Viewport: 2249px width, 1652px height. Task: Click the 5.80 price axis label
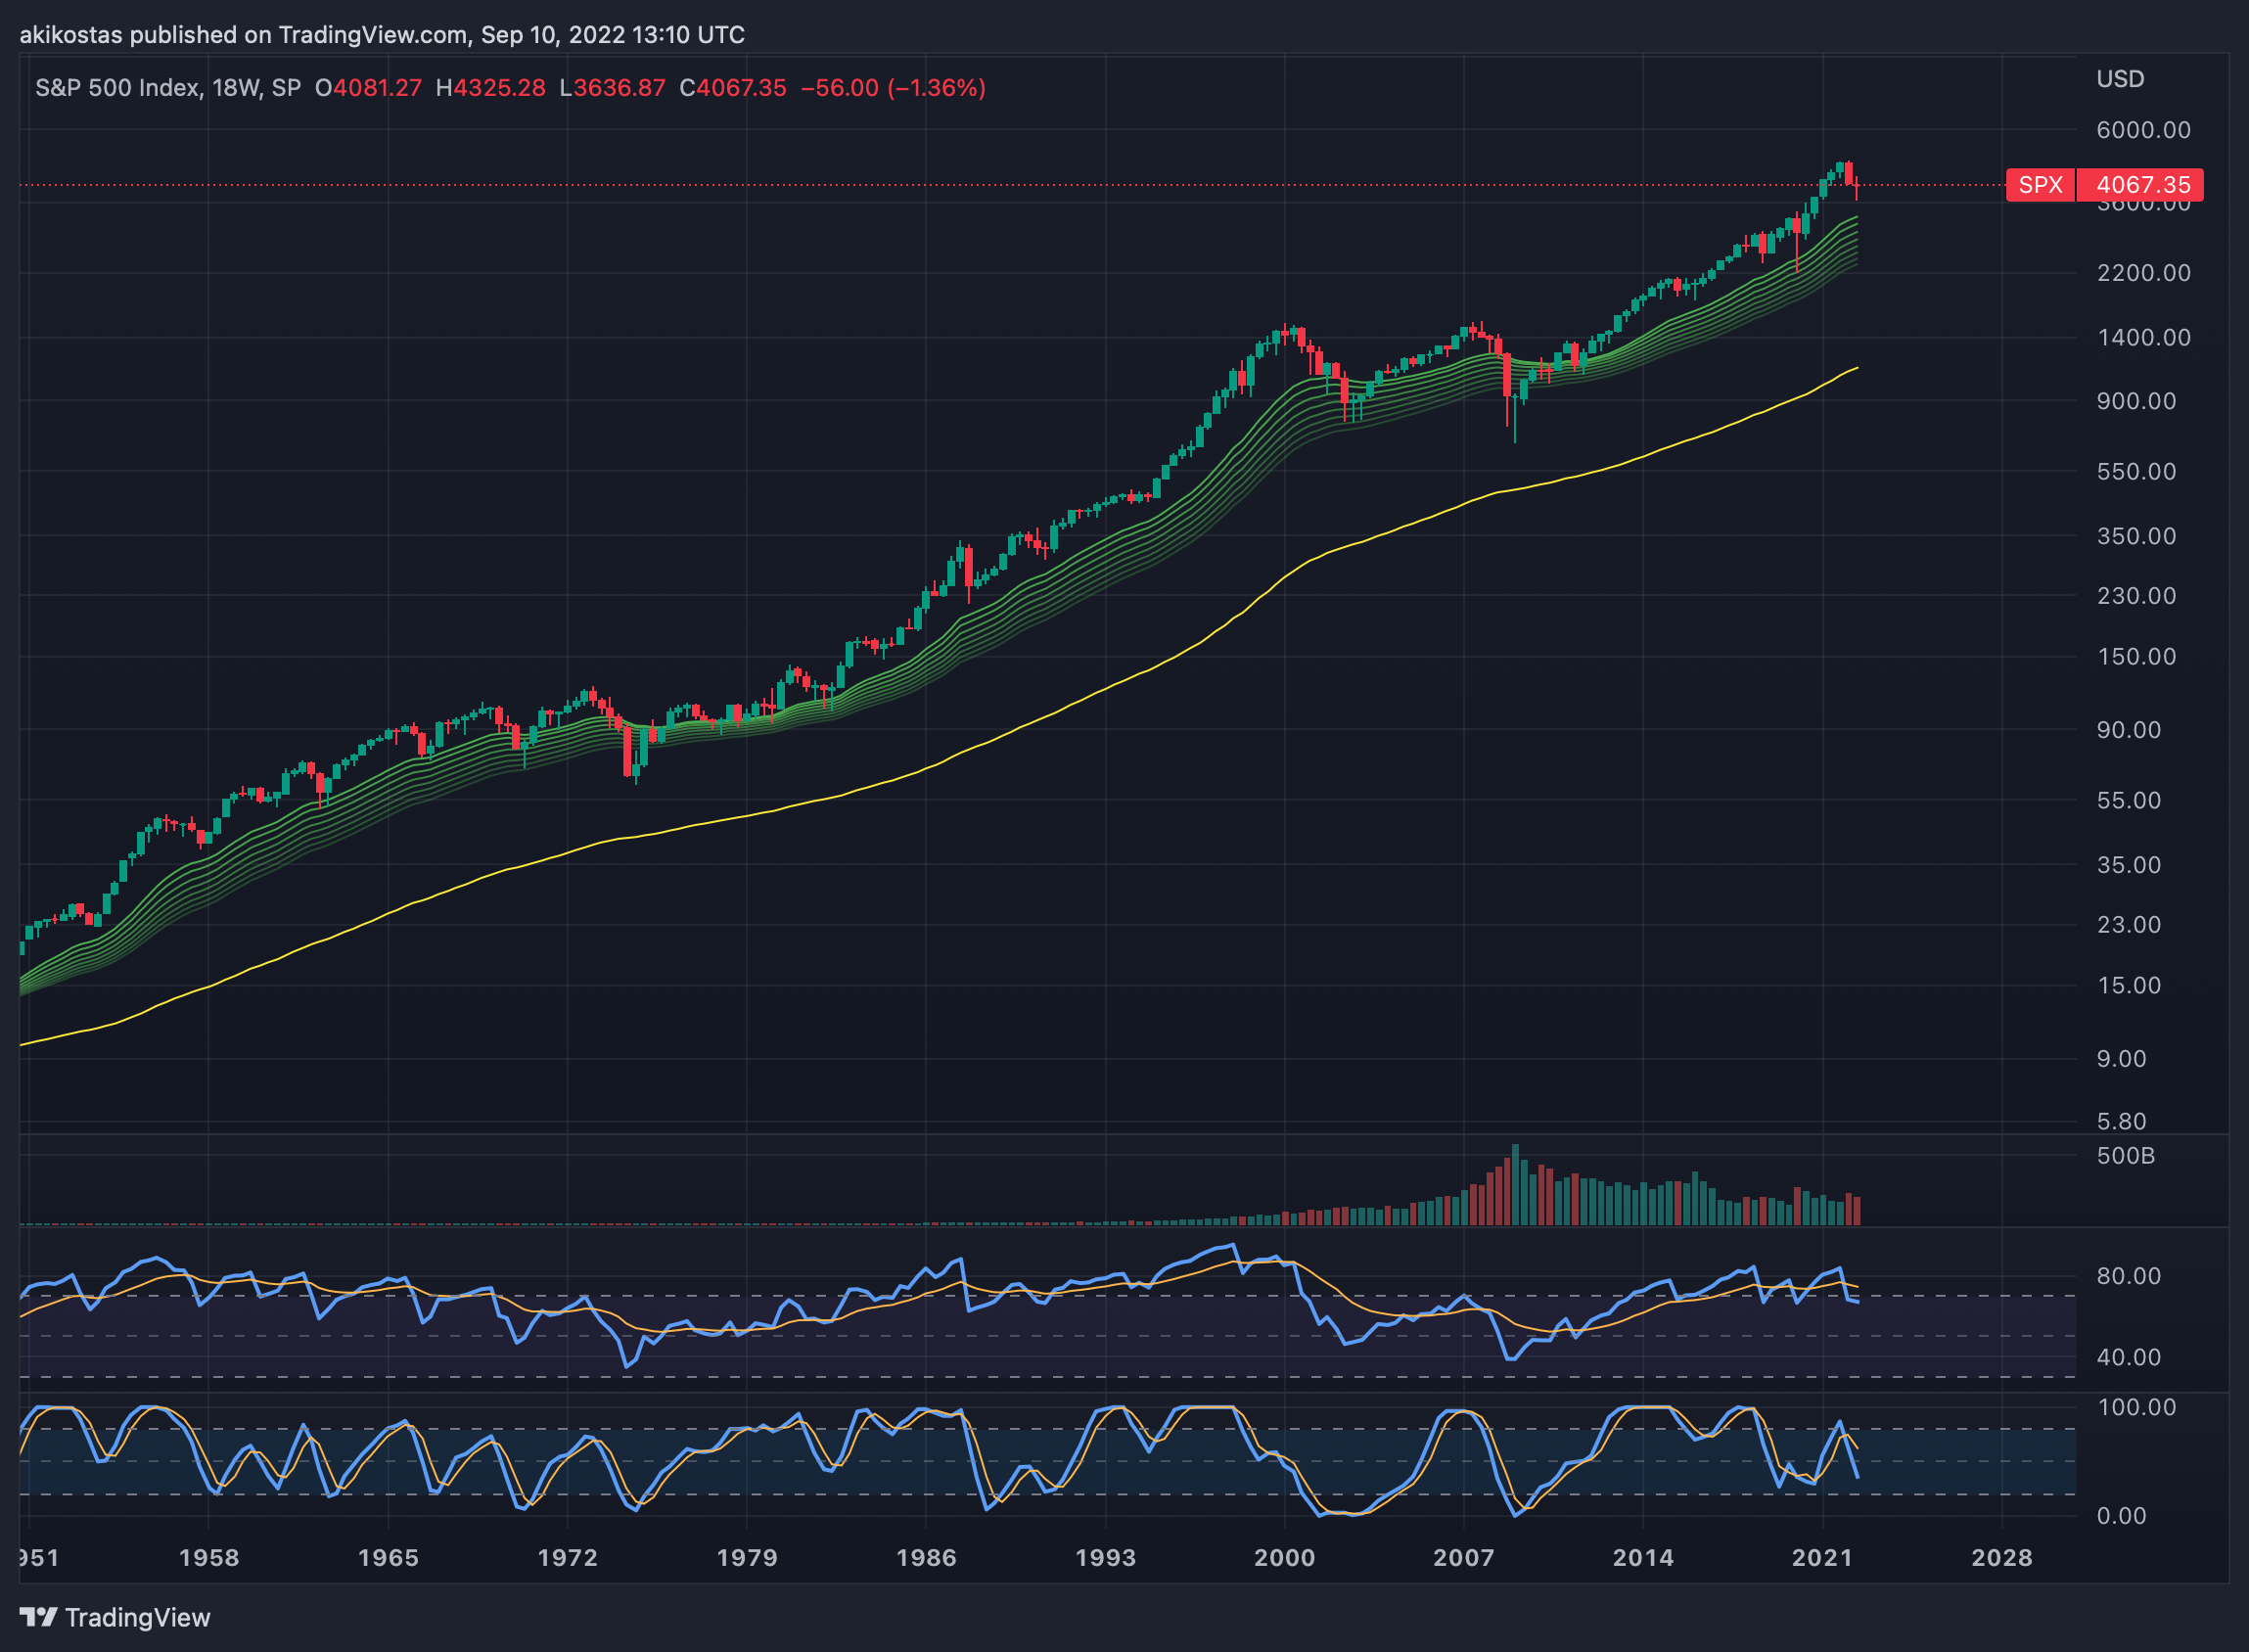pyautogui.click(x=2122, y=1122)
